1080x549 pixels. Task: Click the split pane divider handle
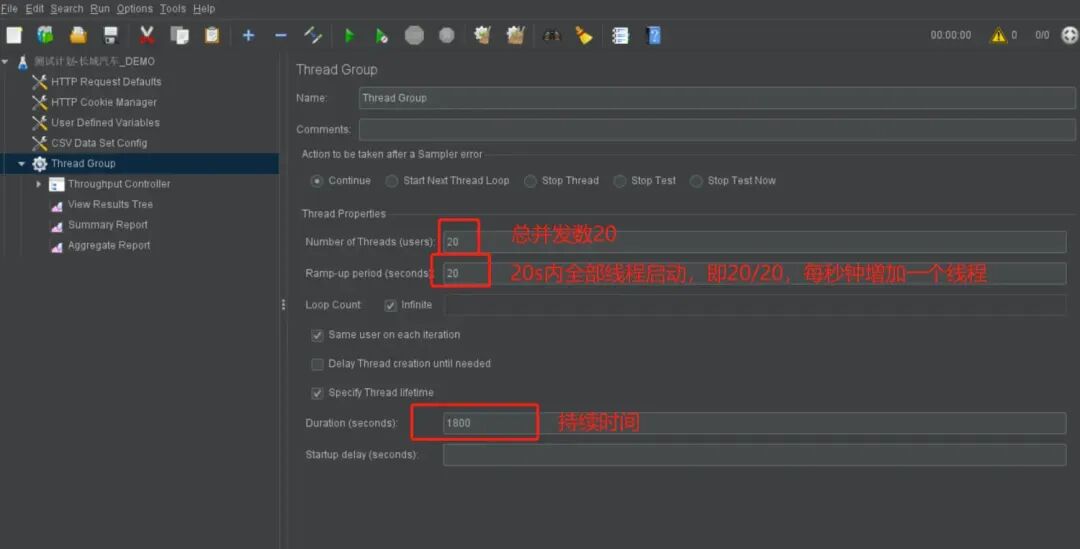pyautogui.click(x=283, y=304)
